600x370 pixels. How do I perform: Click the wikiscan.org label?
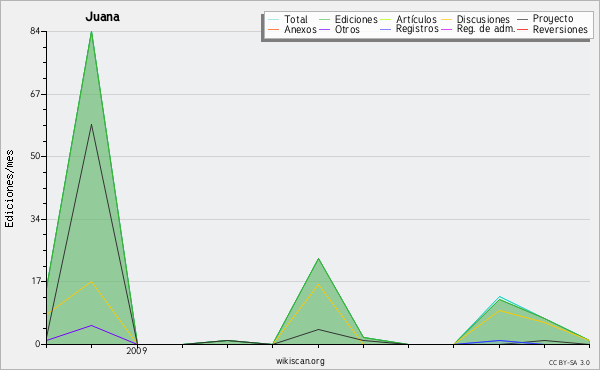point(300,361)
